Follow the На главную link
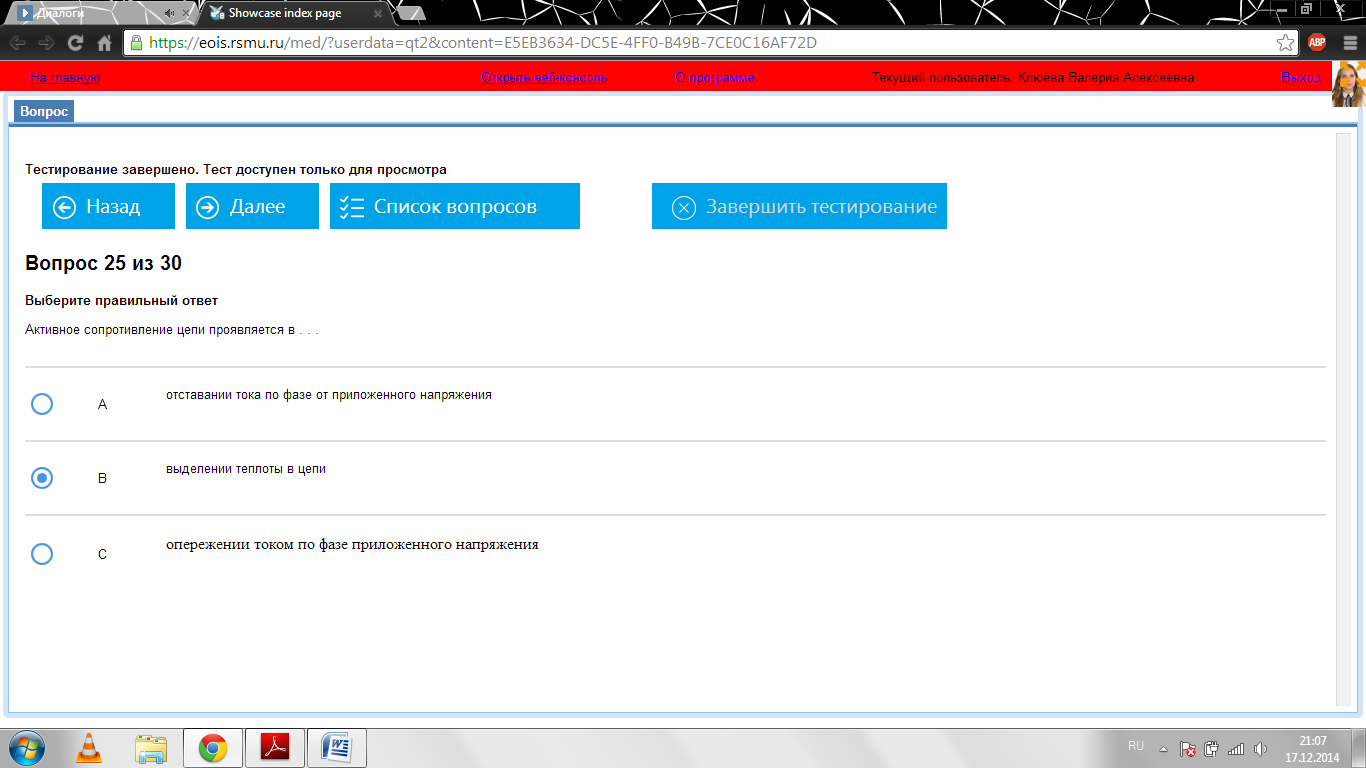 (x=65, y=77)
